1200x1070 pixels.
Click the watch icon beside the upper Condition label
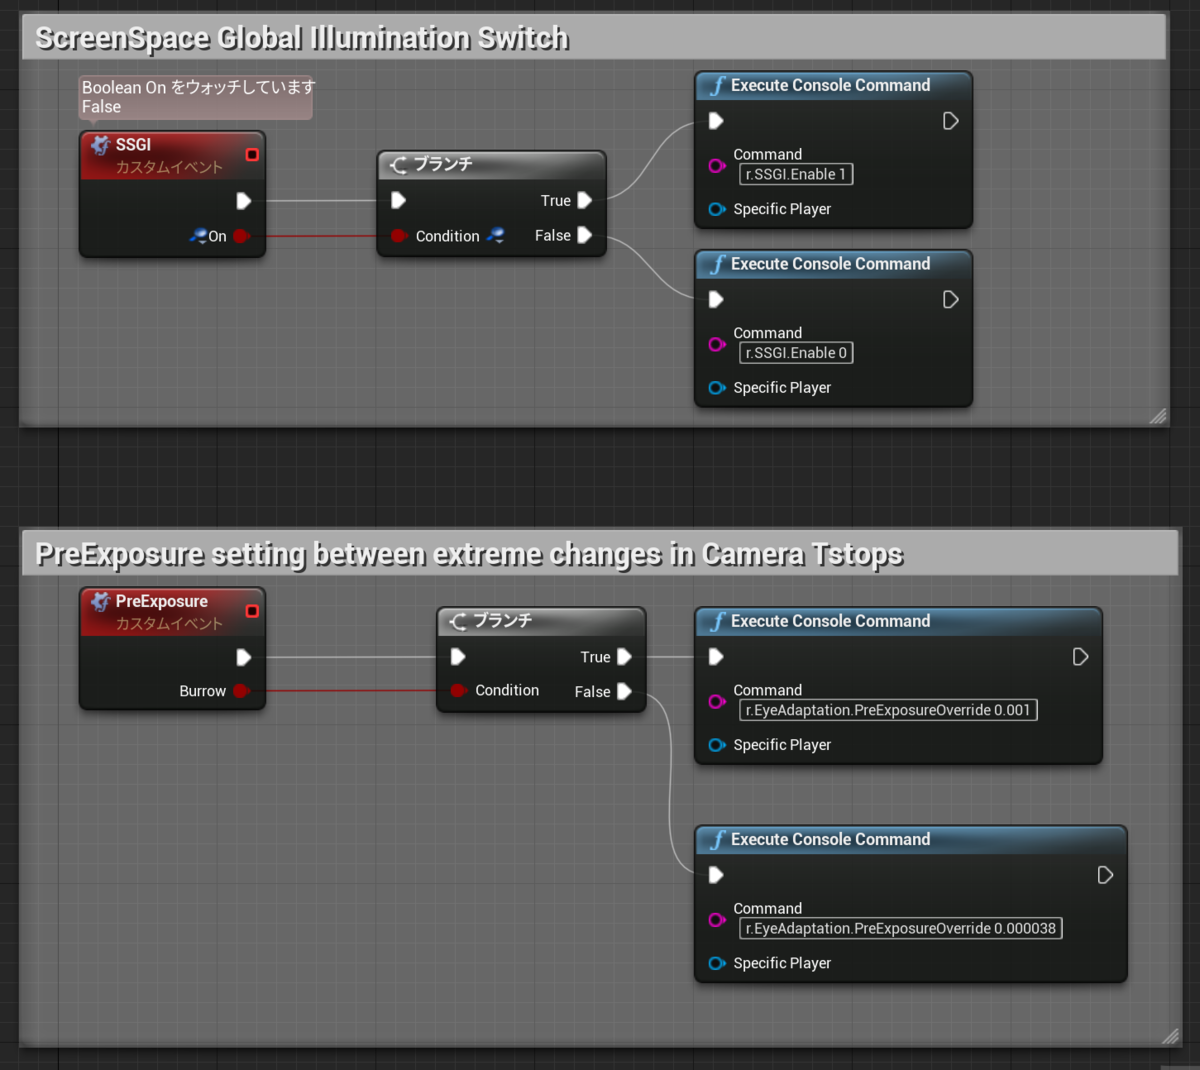[x=495, y=236]
